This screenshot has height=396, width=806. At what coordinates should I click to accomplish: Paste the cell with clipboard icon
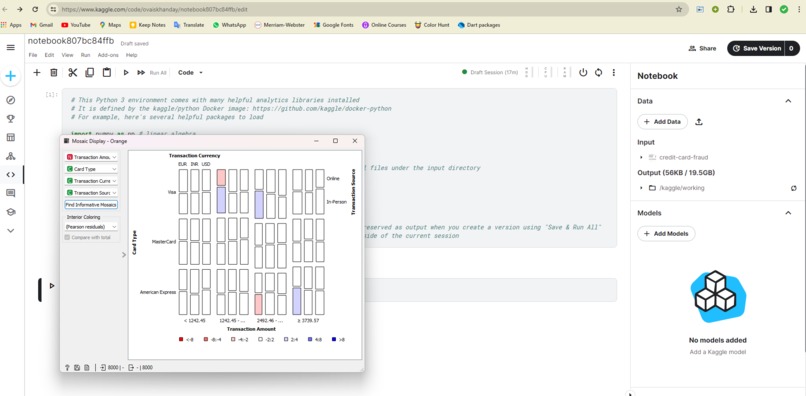click(x=106, y=73)
